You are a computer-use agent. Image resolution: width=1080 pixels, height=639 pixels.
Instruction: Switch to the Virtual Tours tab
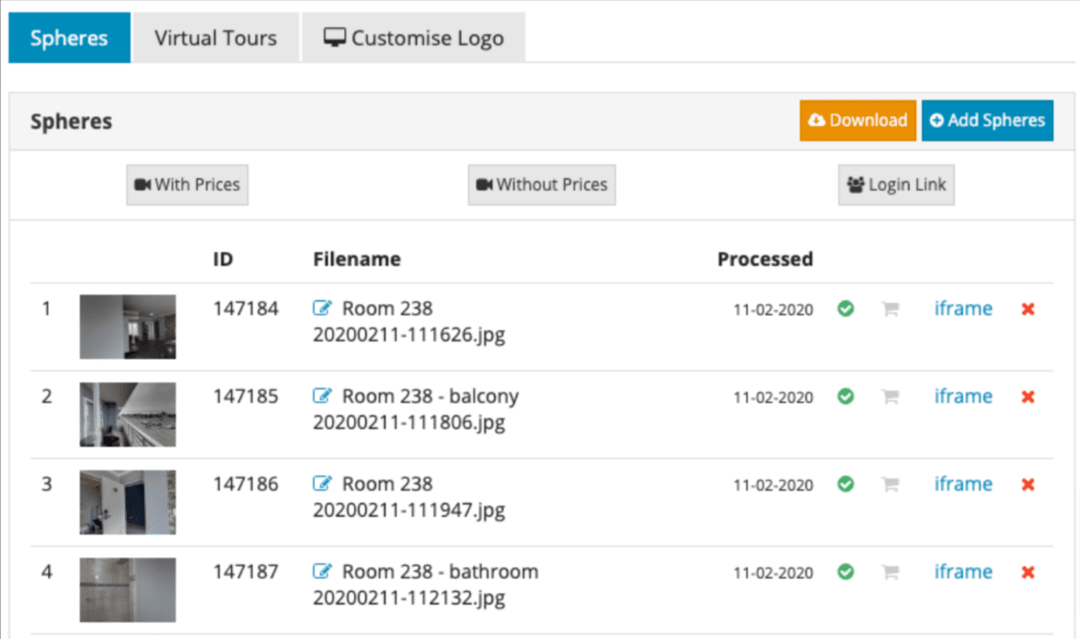pos(215,37)
